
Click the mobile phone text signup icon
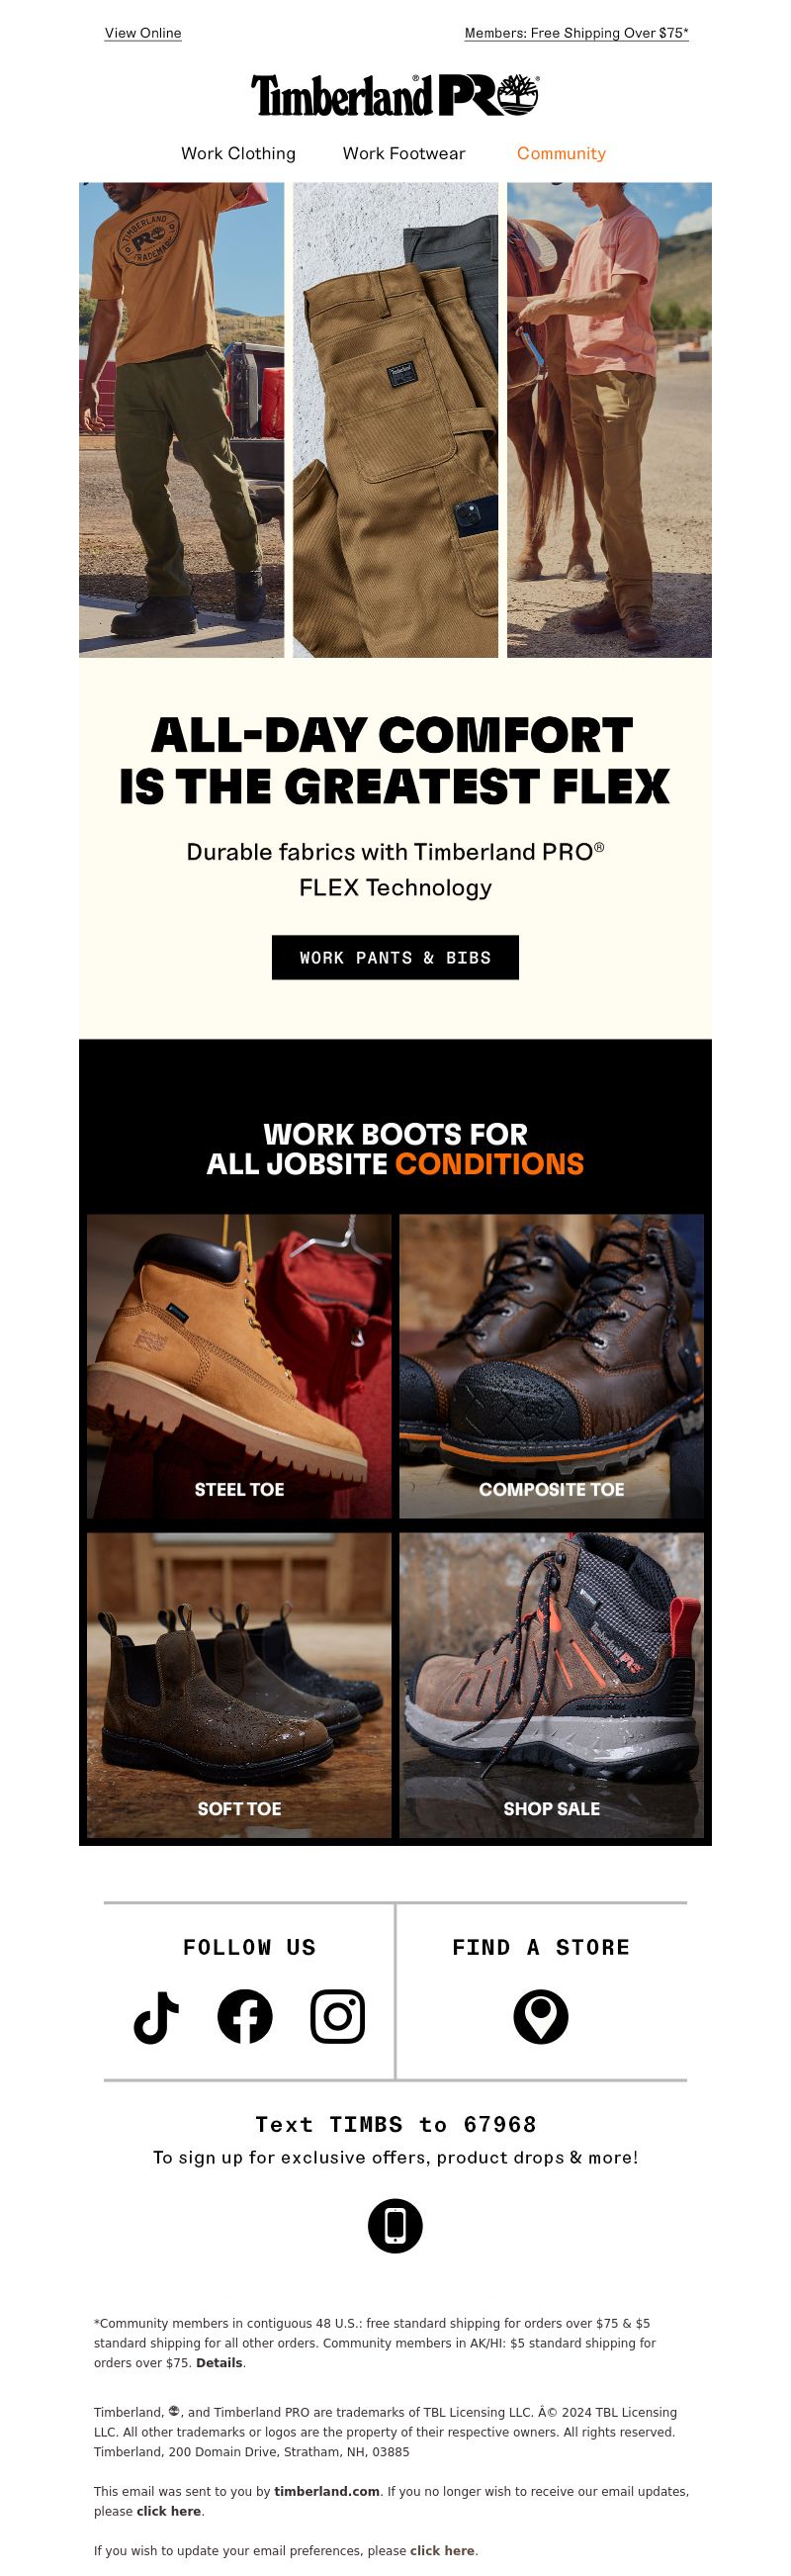395,2226
